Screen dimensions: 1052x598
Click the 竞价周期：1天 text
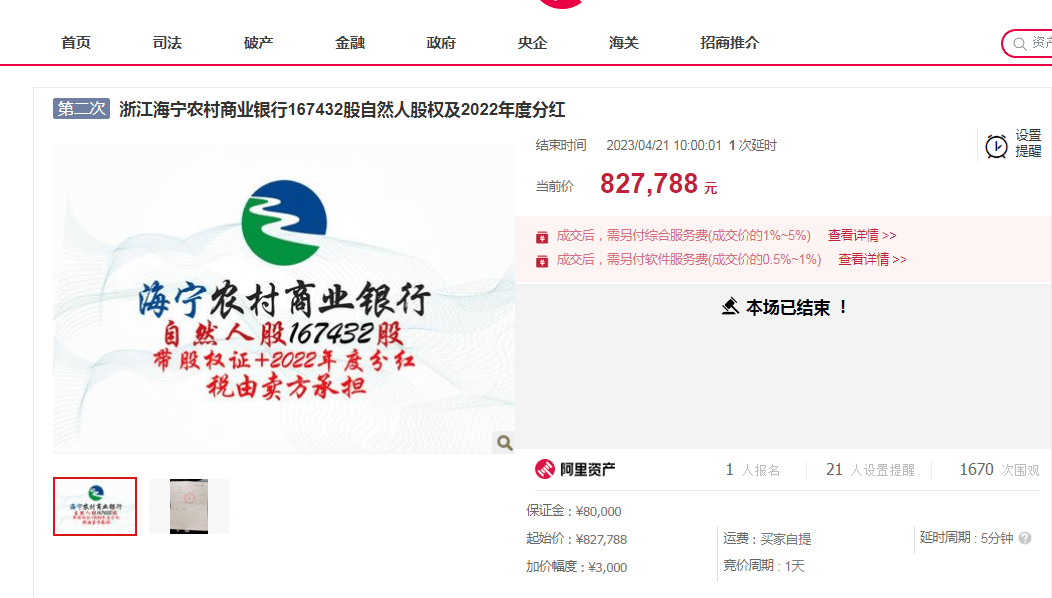click(764, 566)
